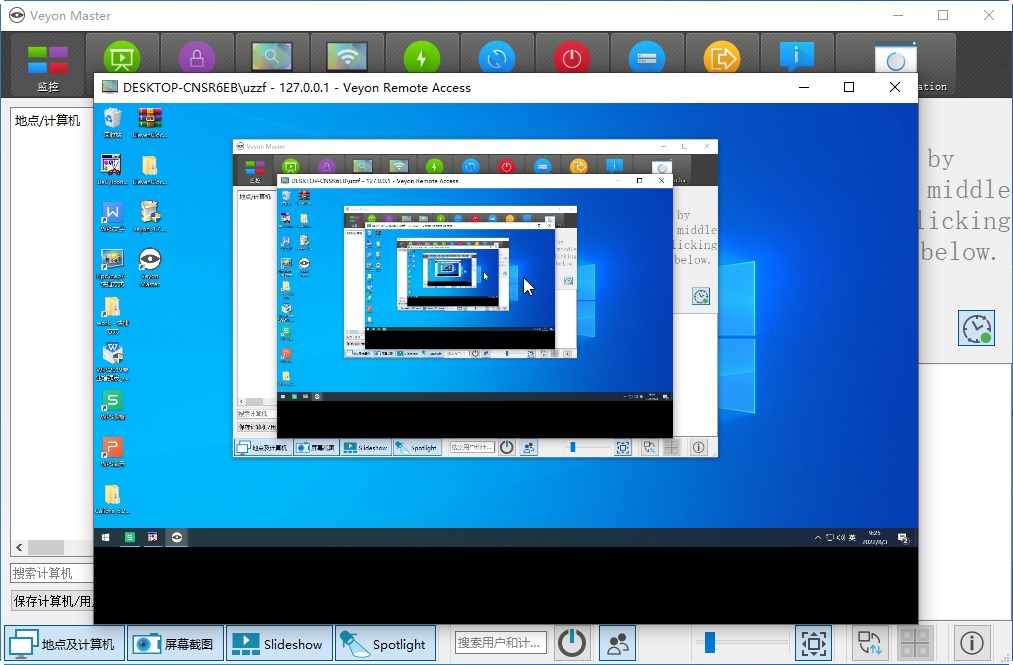Click the Windows Start button on remote taskbar
1013x665 pixels.
click(105, 537)
